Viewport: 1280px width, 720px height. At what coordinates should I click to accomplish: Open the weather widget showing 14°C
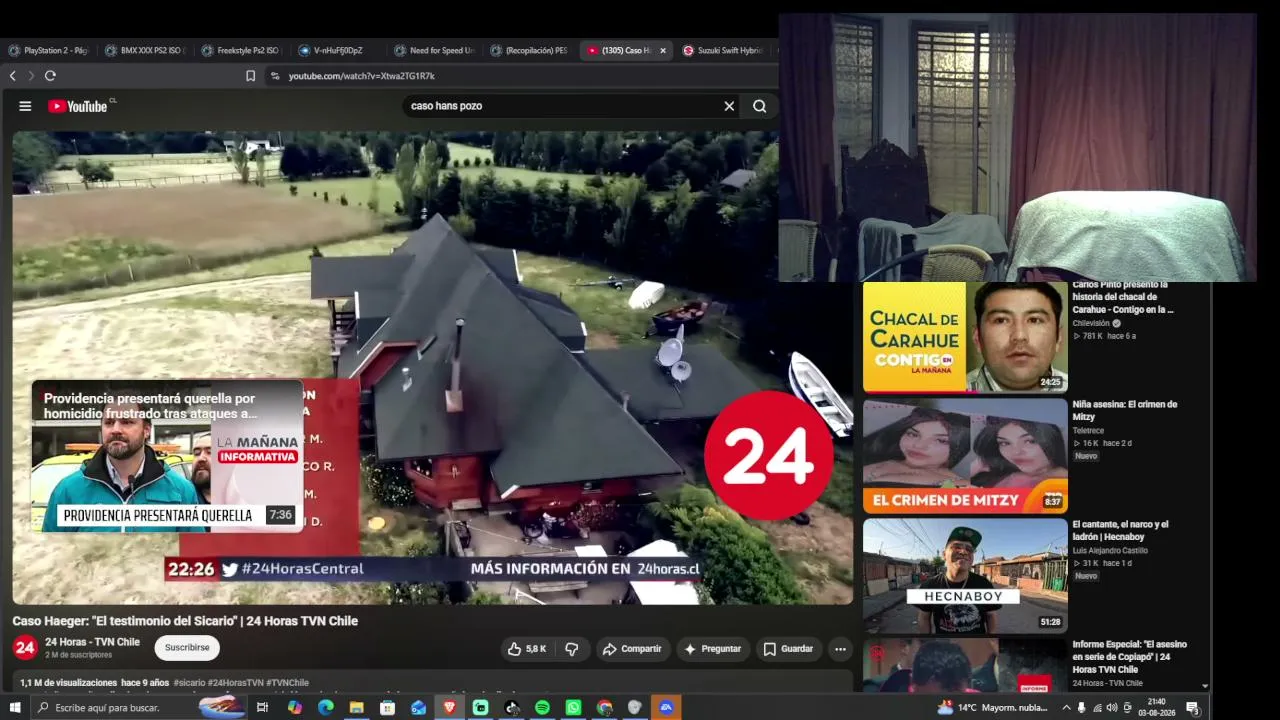point(992,708)
